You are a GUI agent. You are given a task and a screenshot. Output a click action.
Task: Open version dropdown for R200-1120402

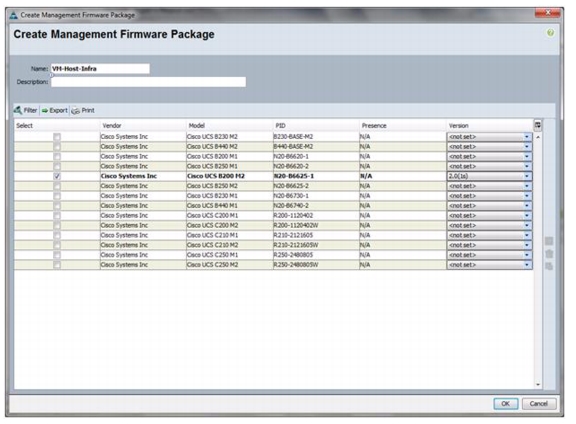coord(489,216)
